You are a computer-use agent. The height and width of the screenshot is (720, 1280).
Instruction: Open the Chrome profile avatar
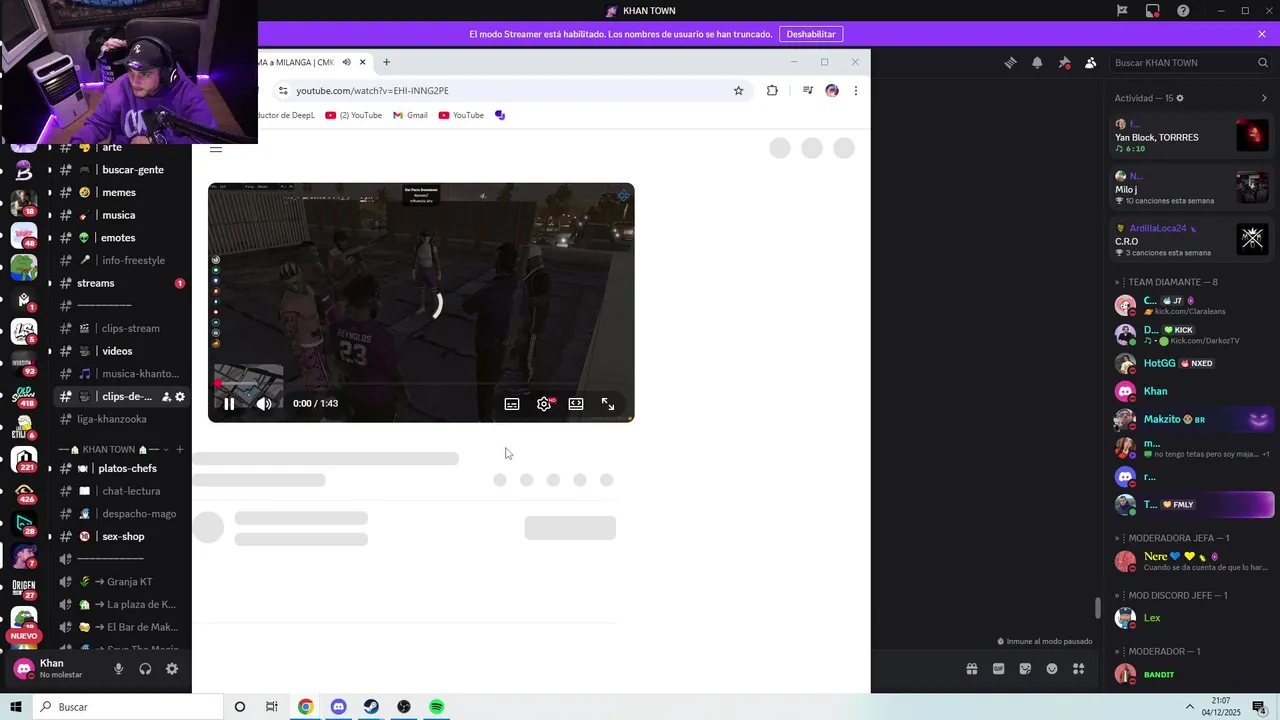click(x=832, y=91)
